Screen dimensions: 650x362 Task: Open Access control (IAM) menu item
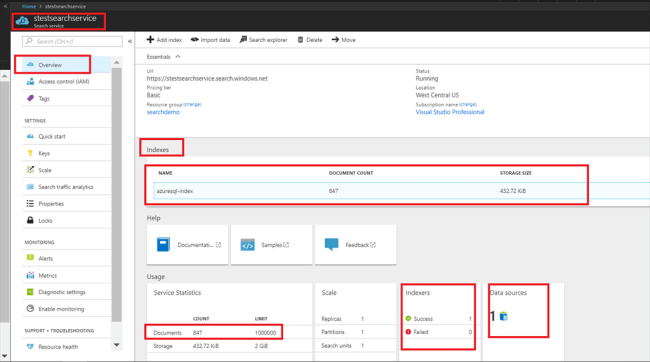click(66, 82)
